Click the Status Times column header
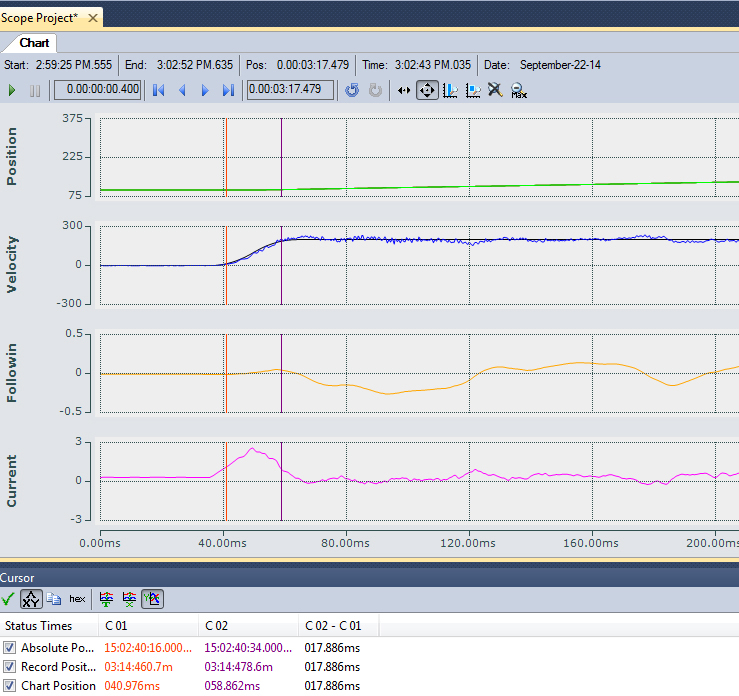 click(49, 626)
